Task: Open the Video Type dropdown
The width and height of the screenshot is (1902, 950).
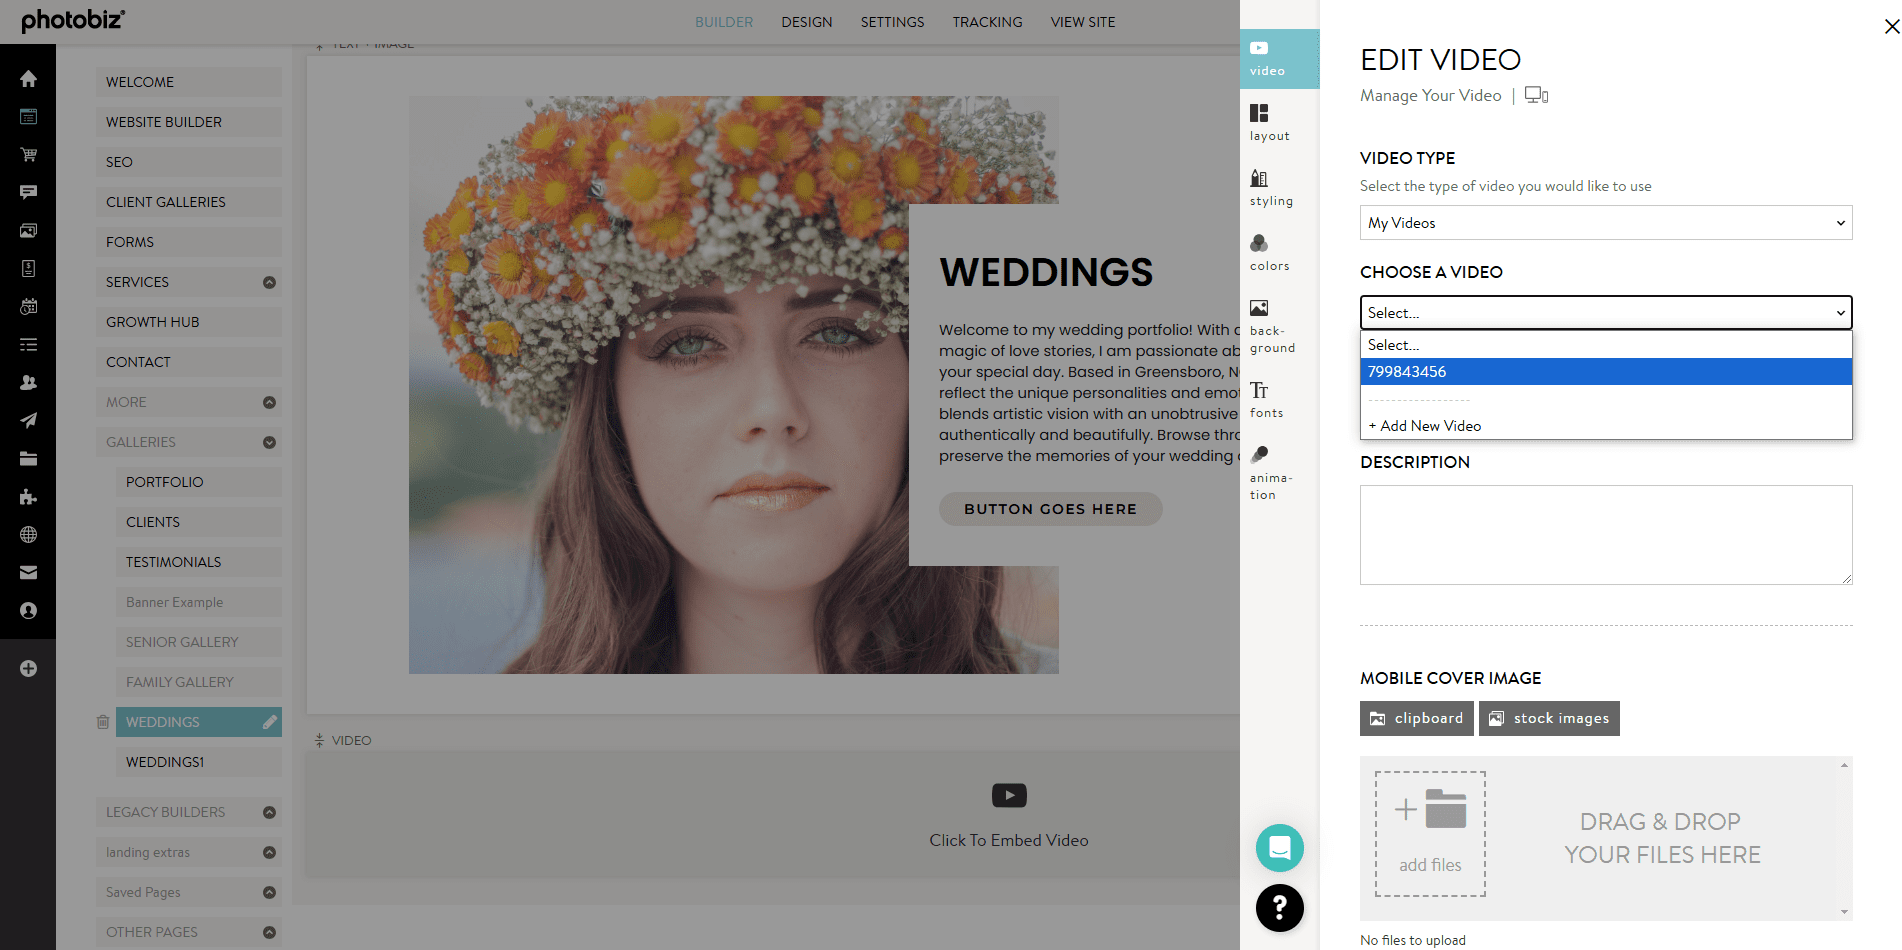Action: (x=1605, y=223)
